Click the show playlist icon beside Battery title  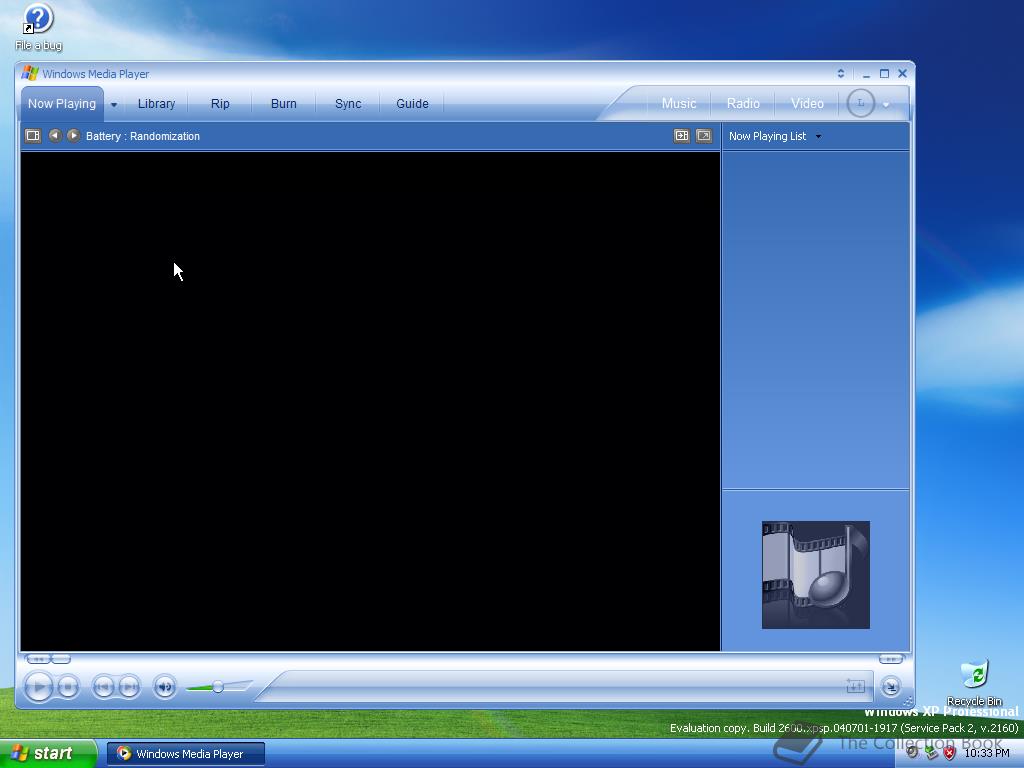click(x=33, y=135)
